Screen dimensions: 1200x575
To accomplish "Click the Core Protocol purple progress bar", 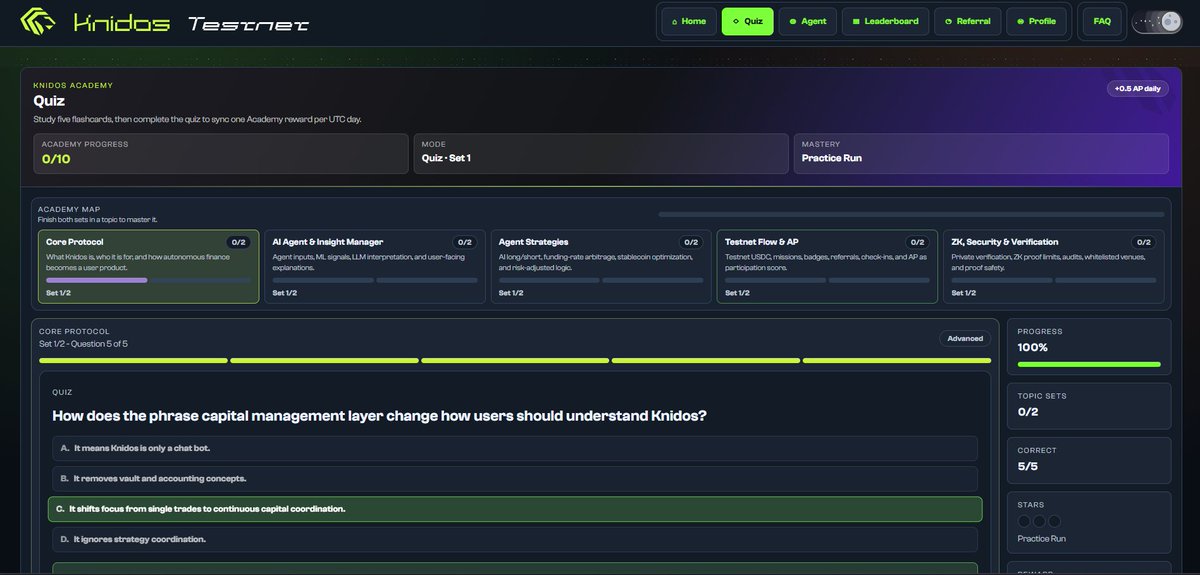I will [97, 280].
